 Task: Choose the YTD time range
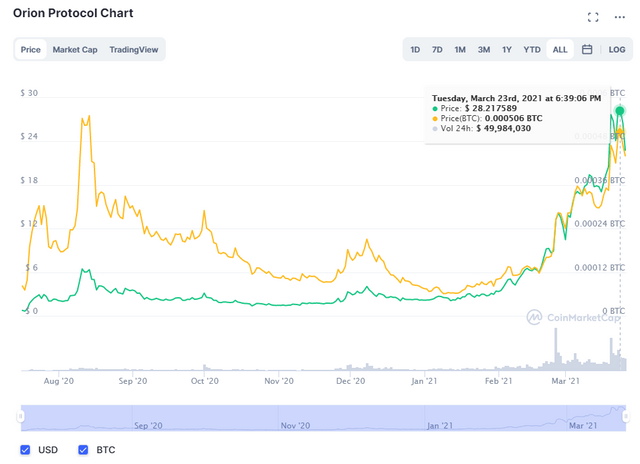(532, 49)
